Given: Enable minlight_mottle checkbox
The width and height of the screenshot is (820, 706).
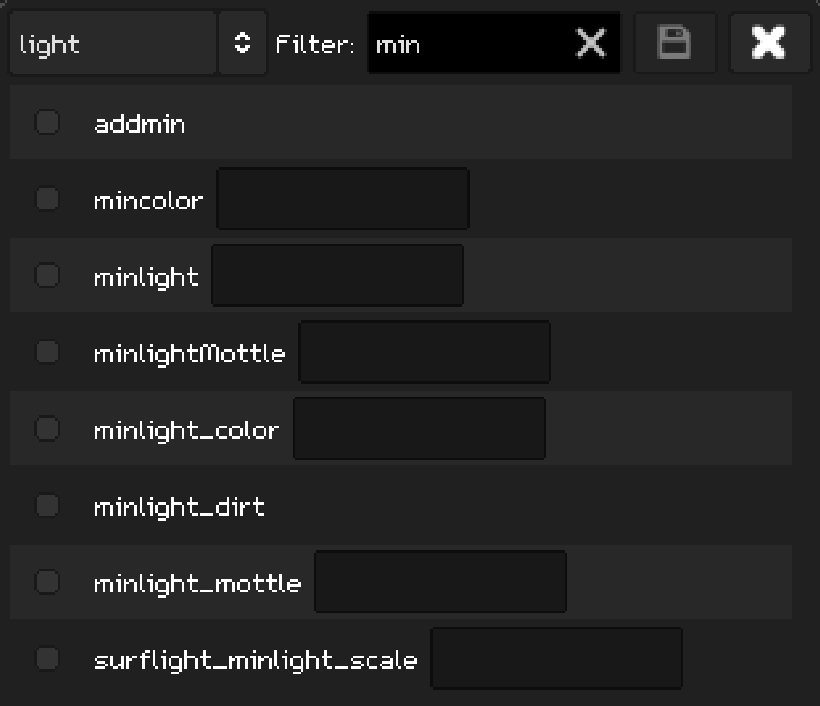Looking at the screenshot, I should coord(47,581).
